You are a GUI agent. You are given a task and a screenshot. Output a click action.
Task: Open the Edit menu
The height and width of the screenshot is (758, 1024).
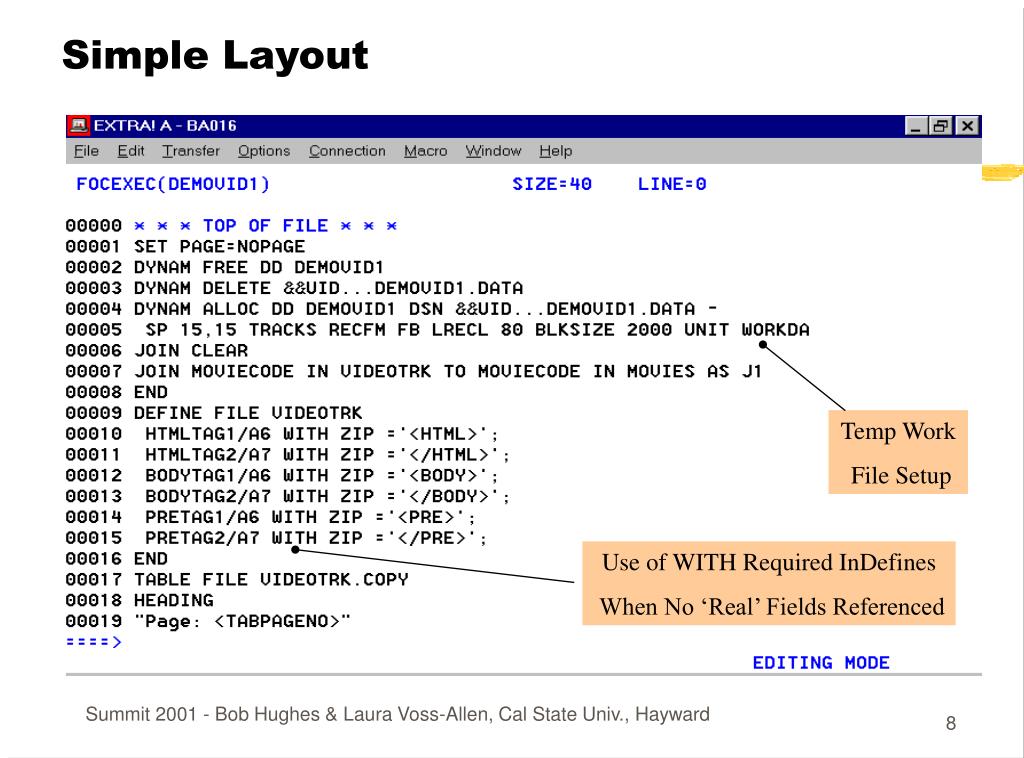131,151
